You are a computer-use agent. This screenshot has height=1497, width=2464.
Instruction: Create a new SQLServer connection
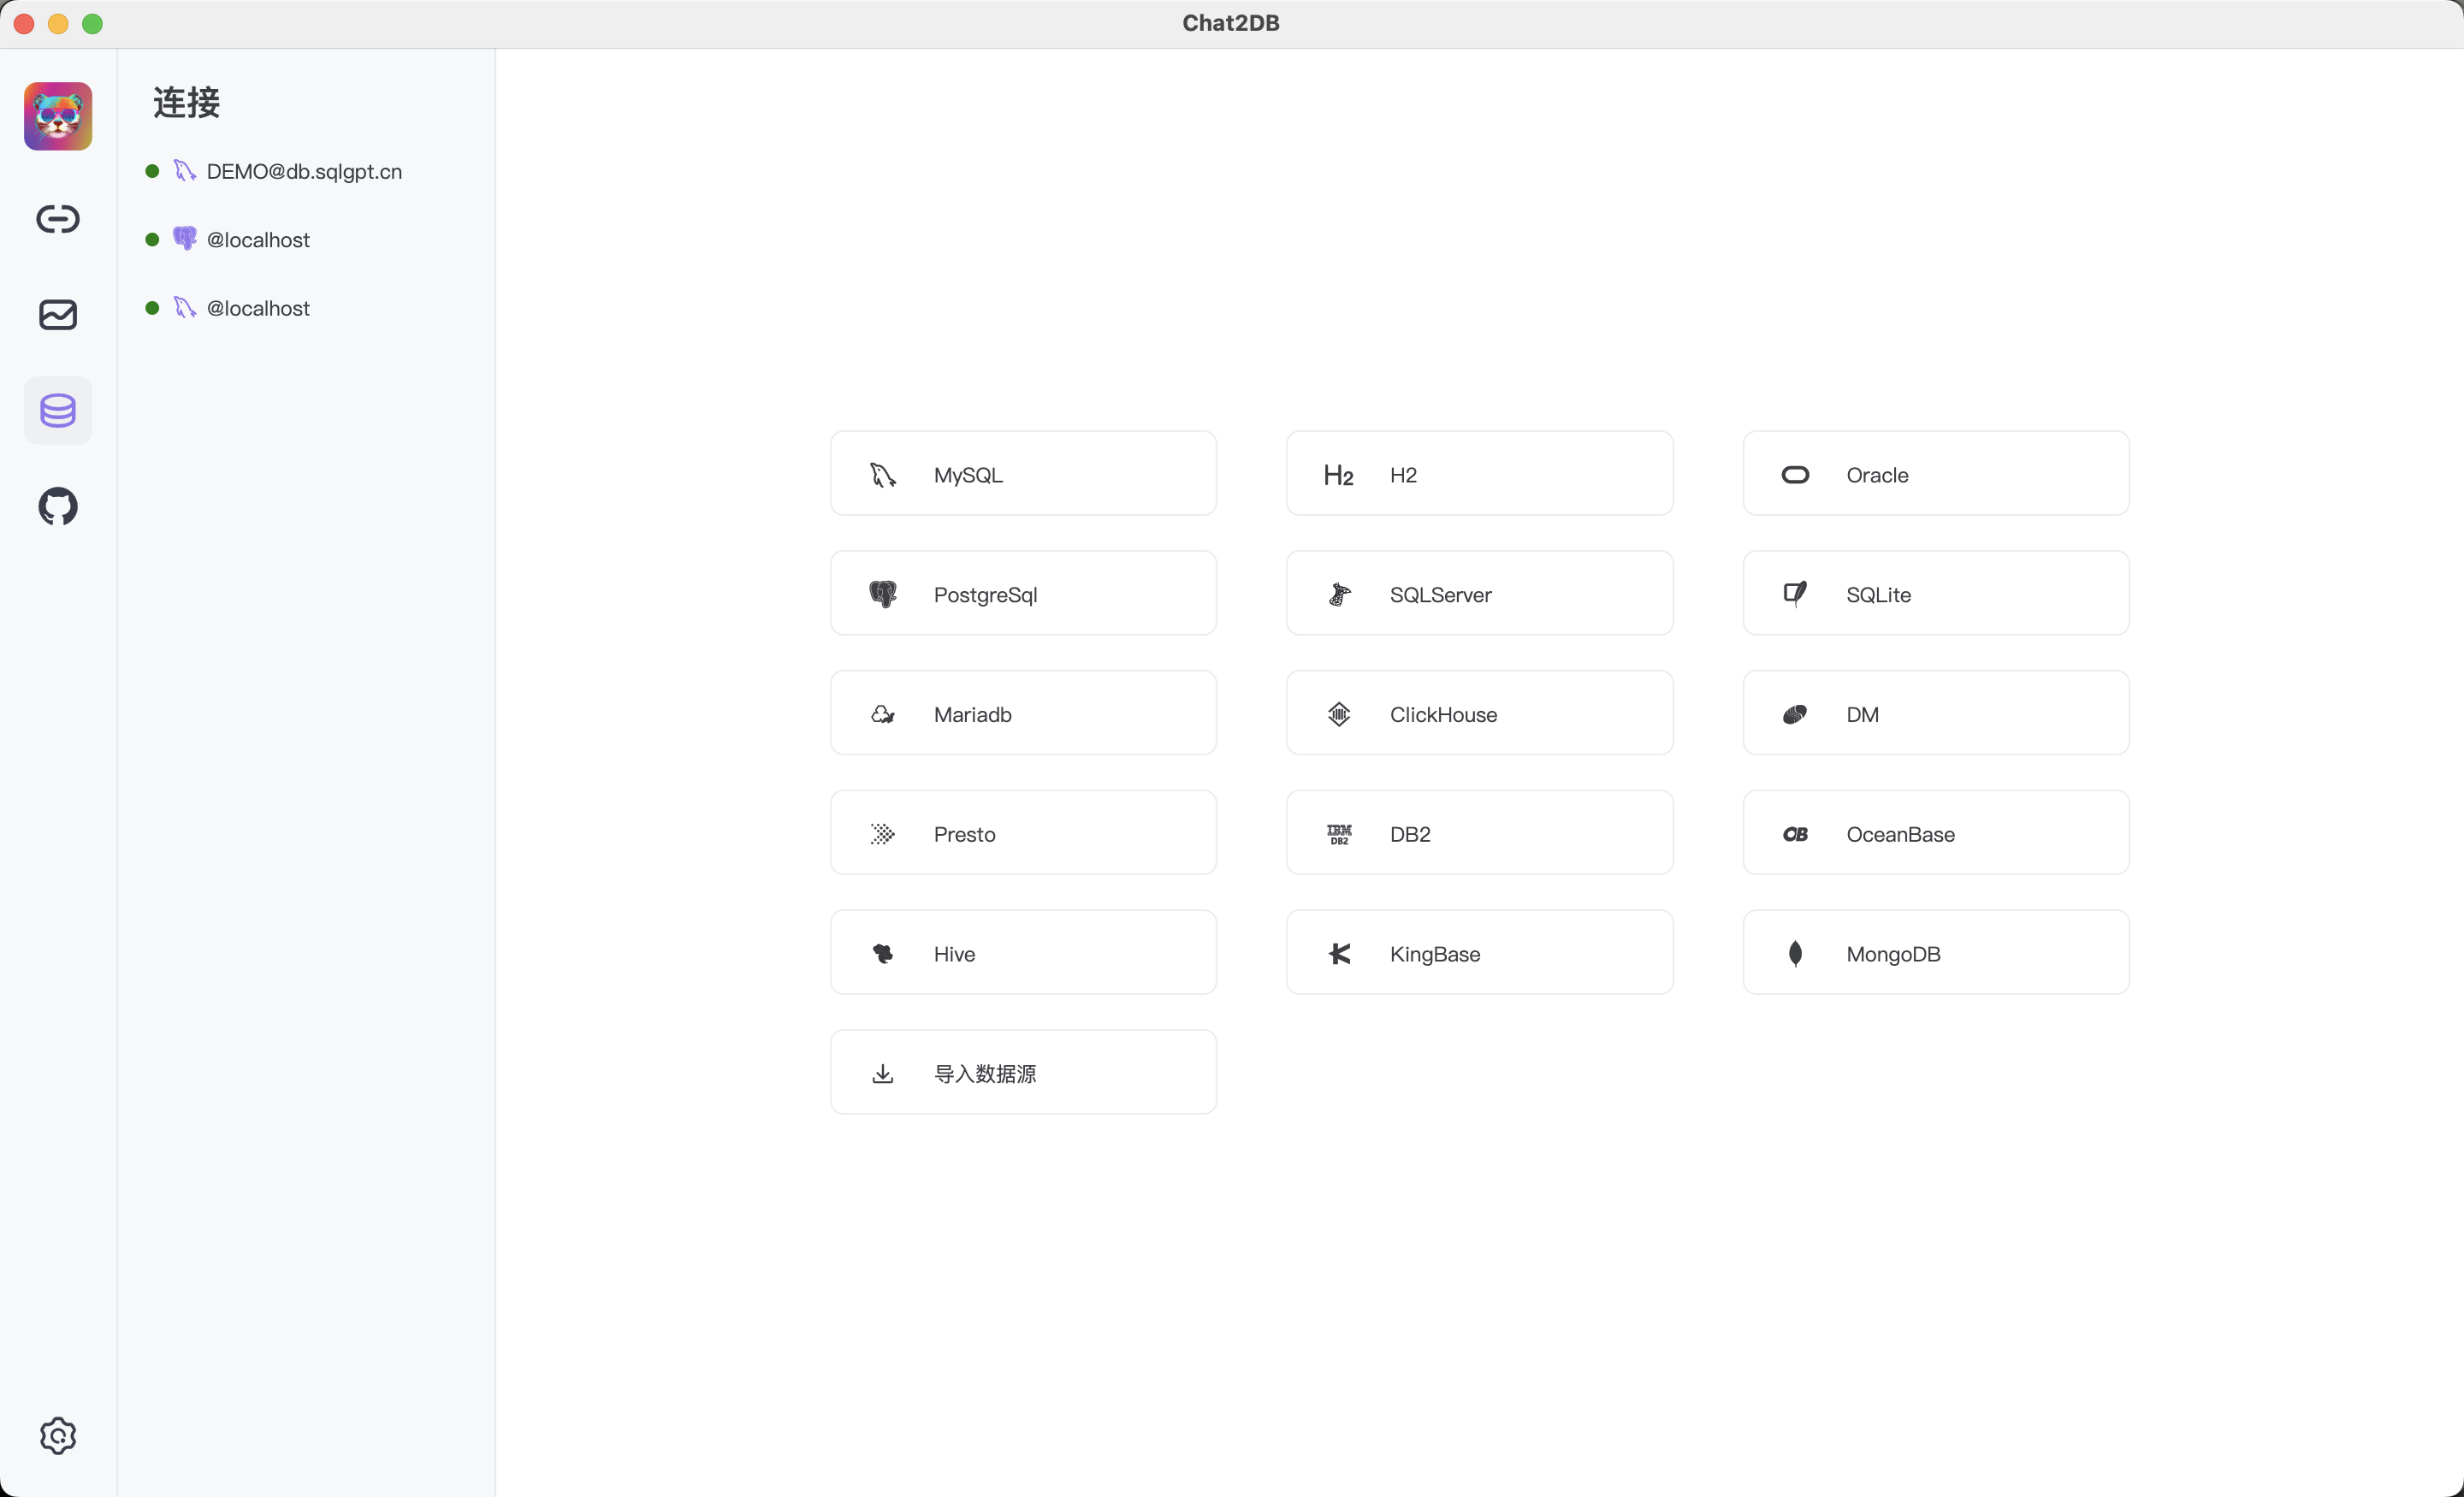click(x=1479, y=594)
